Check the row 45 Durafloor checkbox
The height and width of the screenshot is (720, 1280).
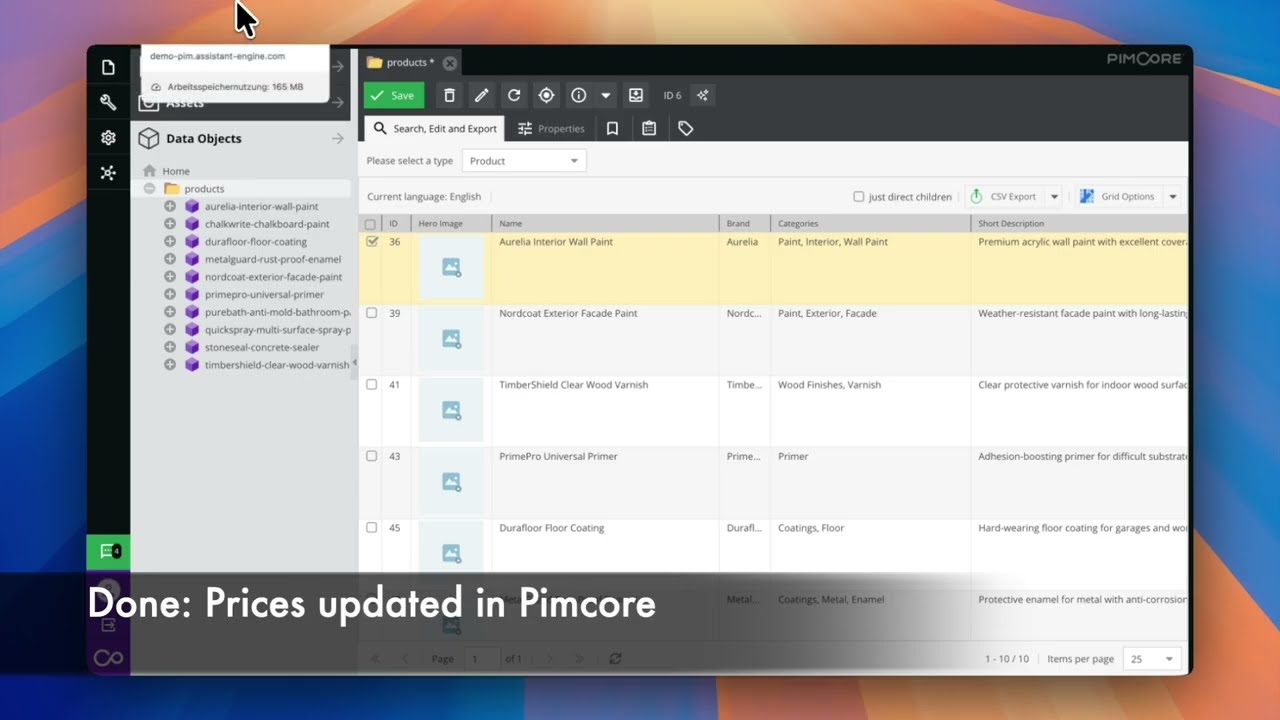(x=372, y=527)
